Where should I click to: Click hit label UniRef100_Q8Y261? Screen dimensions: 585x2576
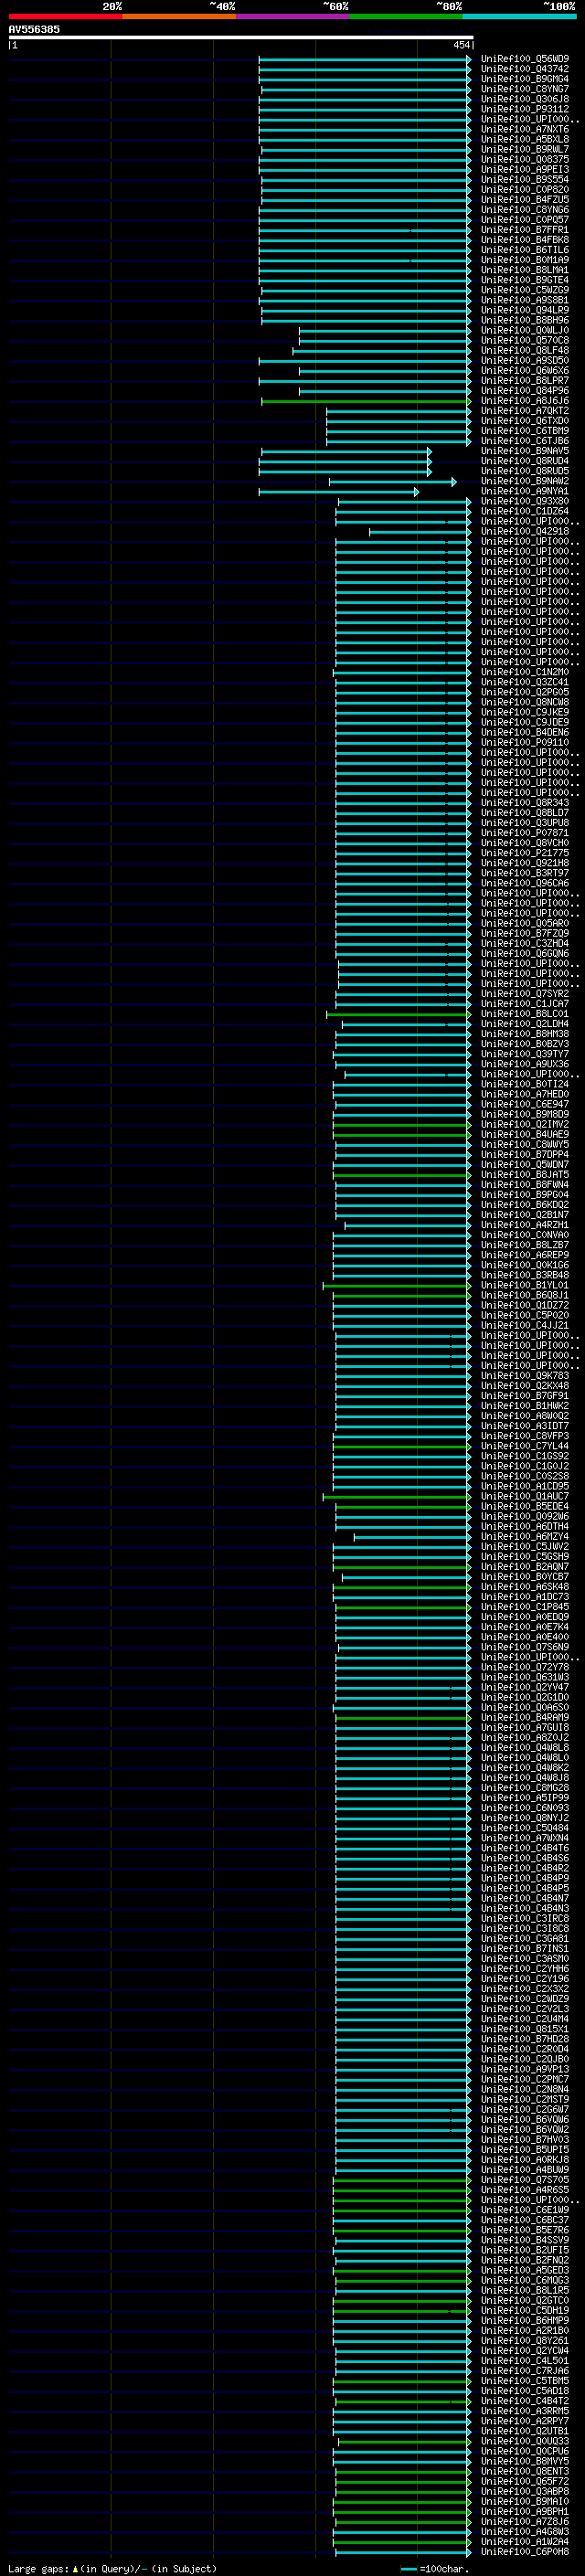click(525, 2340)
